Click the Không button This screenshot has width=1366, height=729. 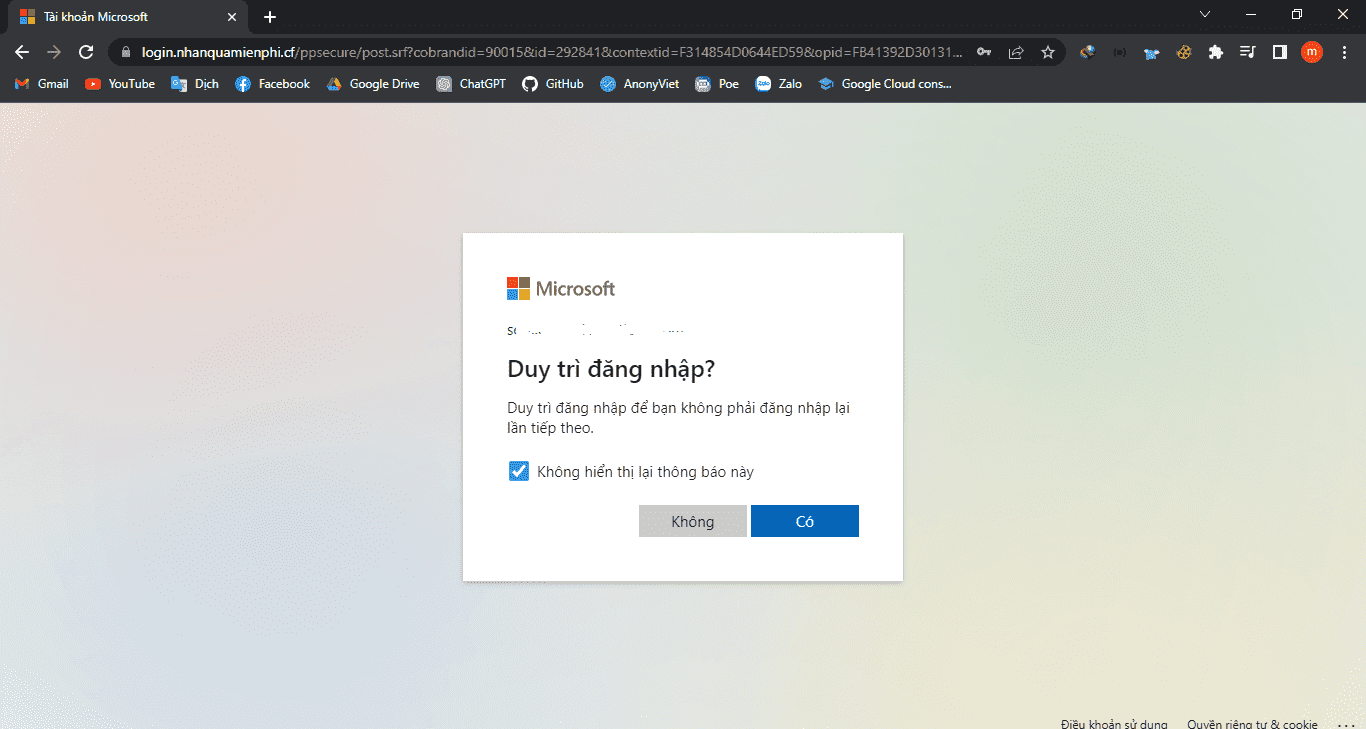(693, 521)
